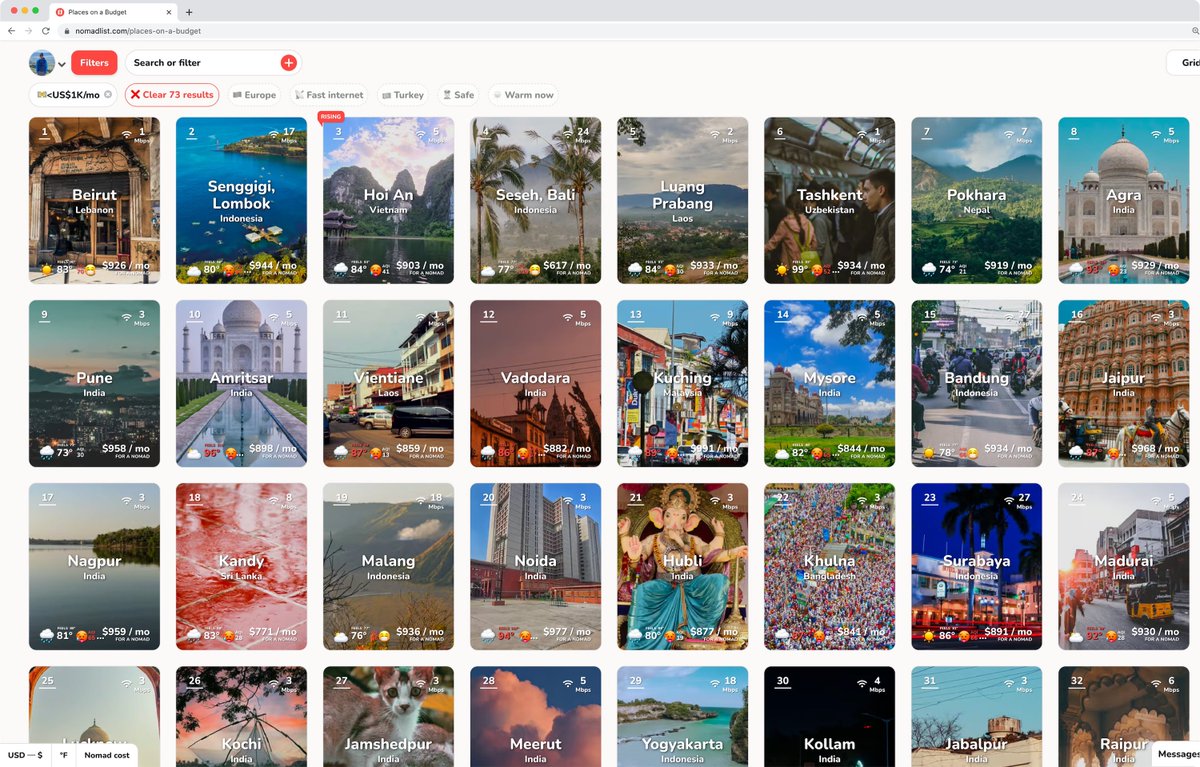Click the rain cloud icon on Nagpur card
Image resolution: width=1200 pixels, height=767 pixels.
(46, 635)
